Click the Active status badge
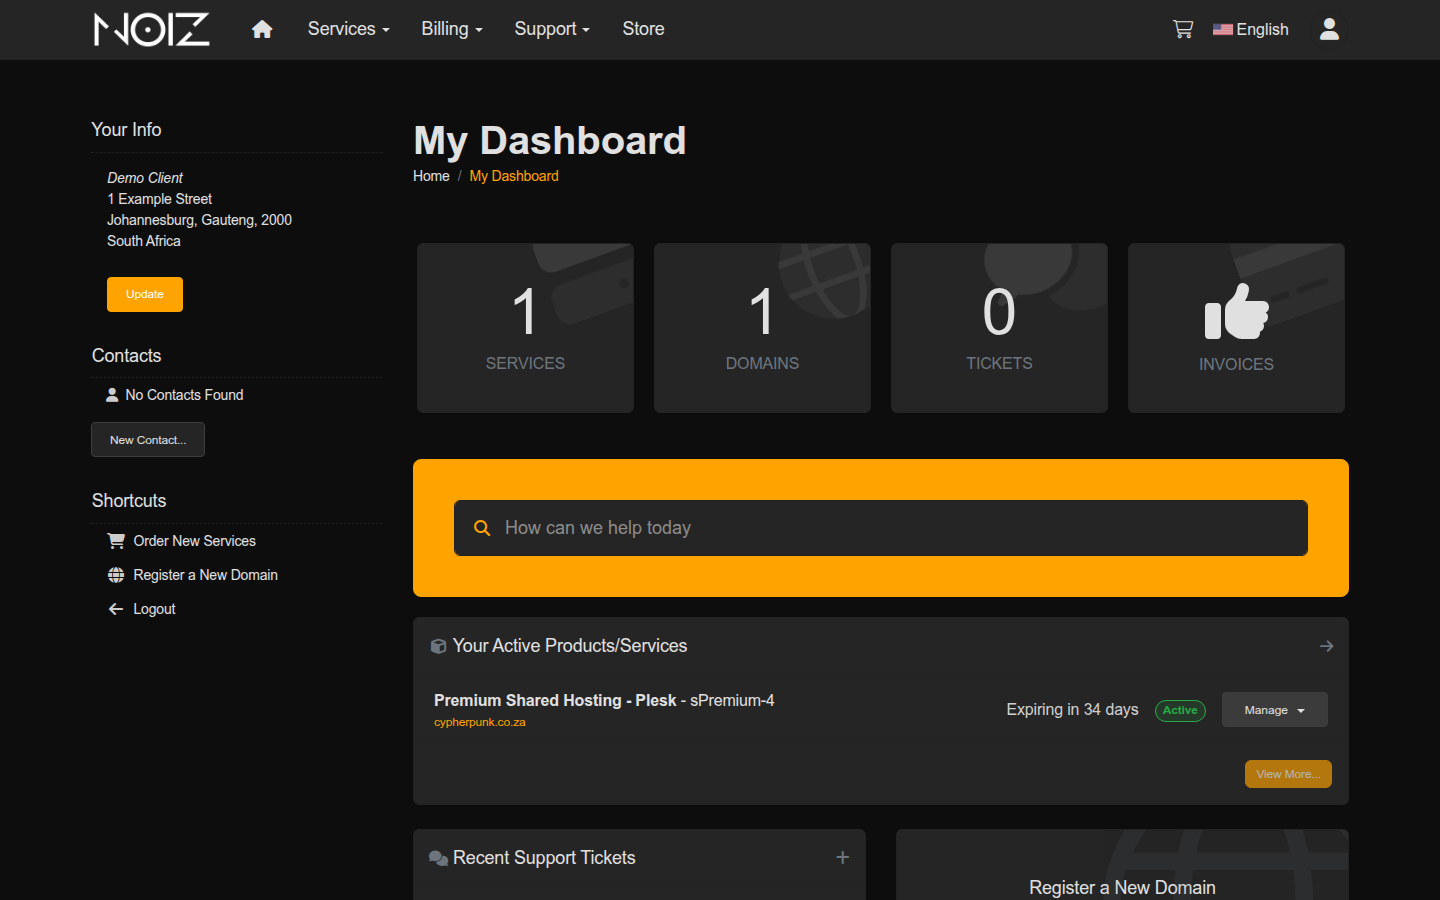The image size is (1440, 900). pos(1180,710)
